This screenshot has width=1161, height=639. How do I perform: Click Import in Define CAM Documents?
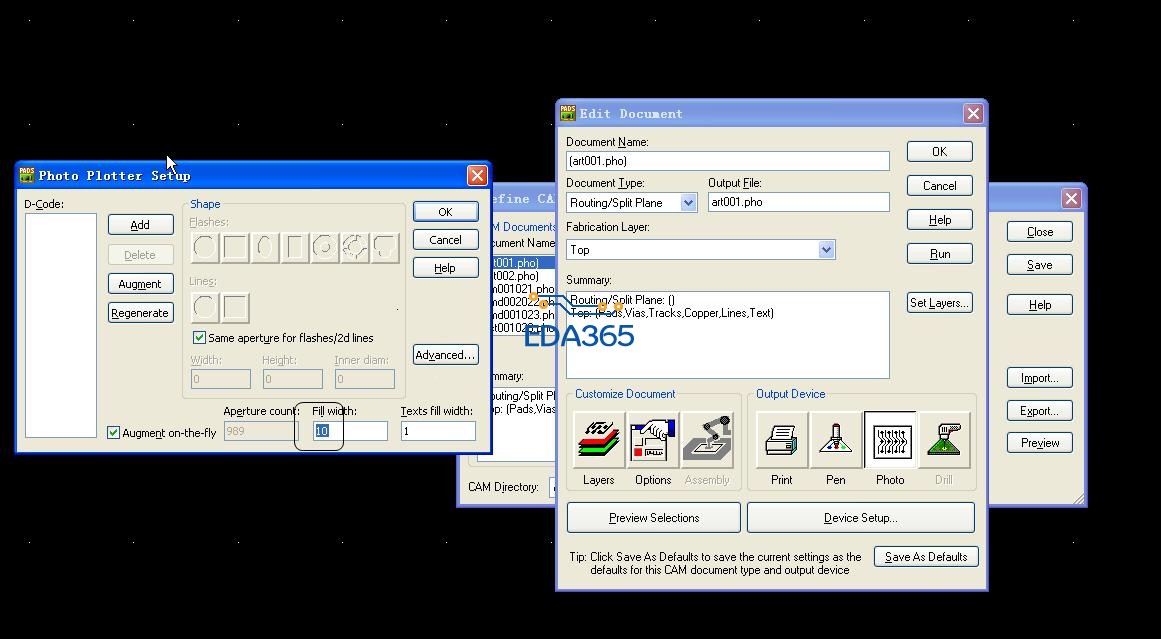tap(1040, 378)
